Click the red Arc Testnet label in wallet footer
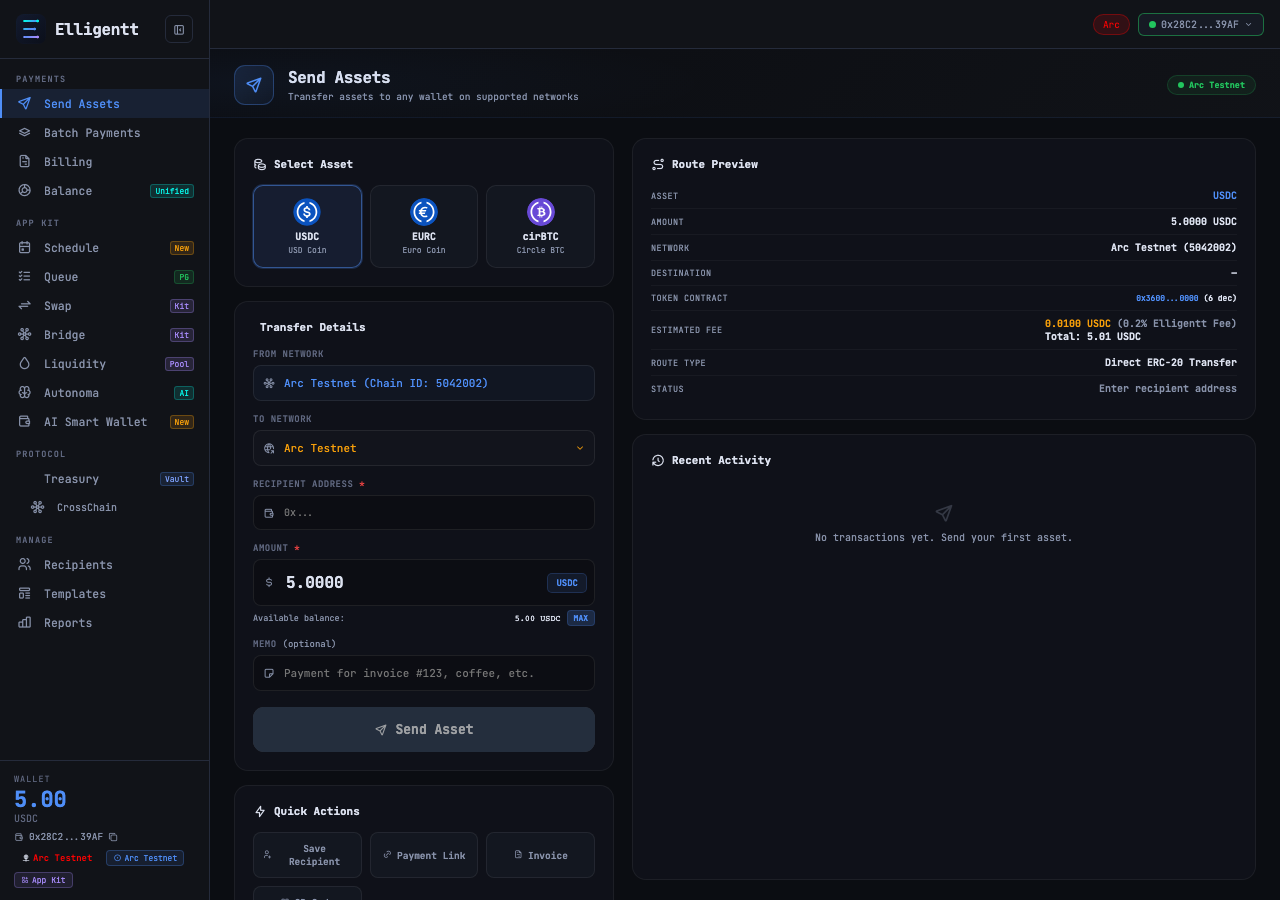This screenshot has height=900, width=1280. pos(57,858)
